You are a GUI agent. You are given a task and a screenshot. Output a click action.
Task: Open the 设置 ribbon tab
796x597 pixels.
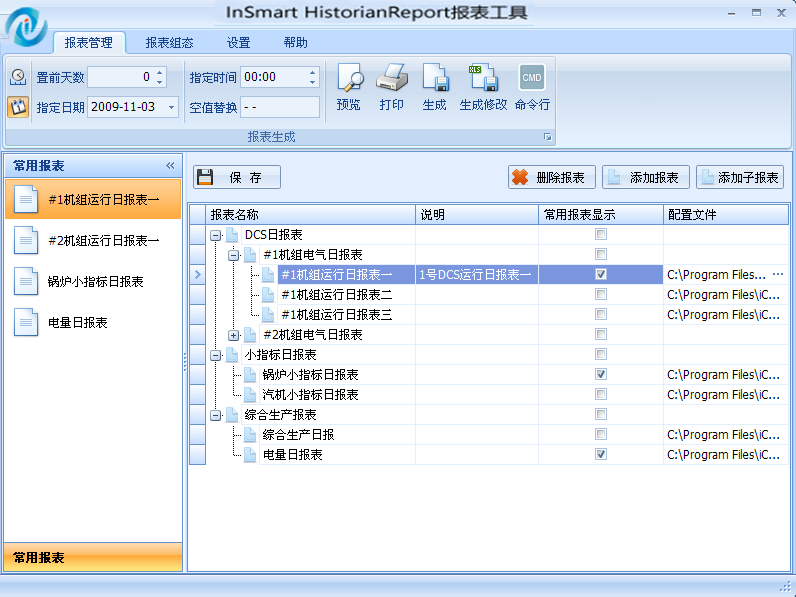pyautogui.click(x=239, y=43)
